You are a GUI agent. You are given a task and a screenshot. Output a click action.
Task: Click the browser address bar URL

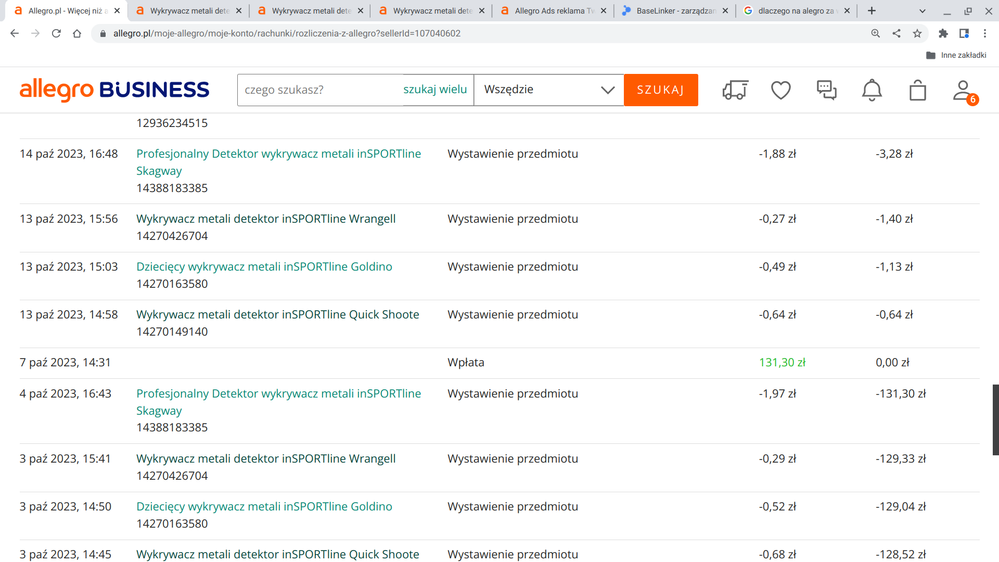[x=287, y=33]
